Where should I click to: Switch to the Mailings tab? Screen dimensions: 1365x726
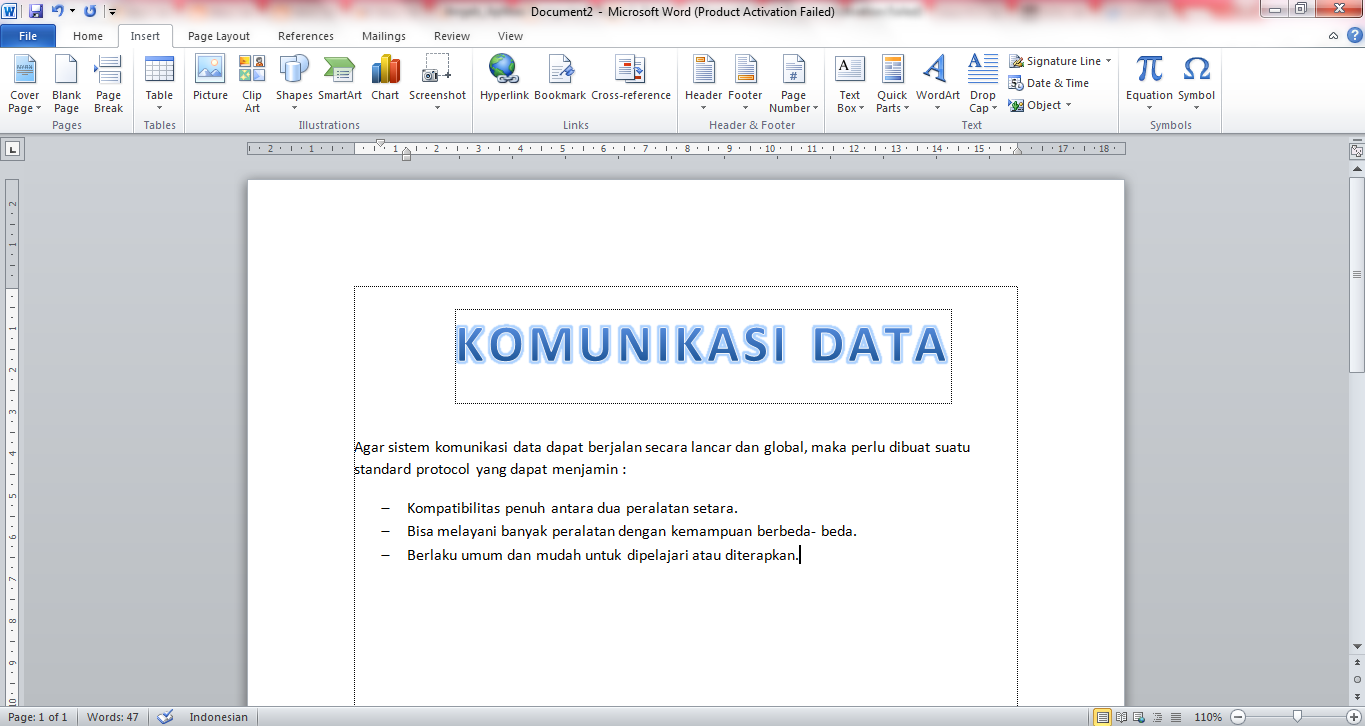(384, 36)
